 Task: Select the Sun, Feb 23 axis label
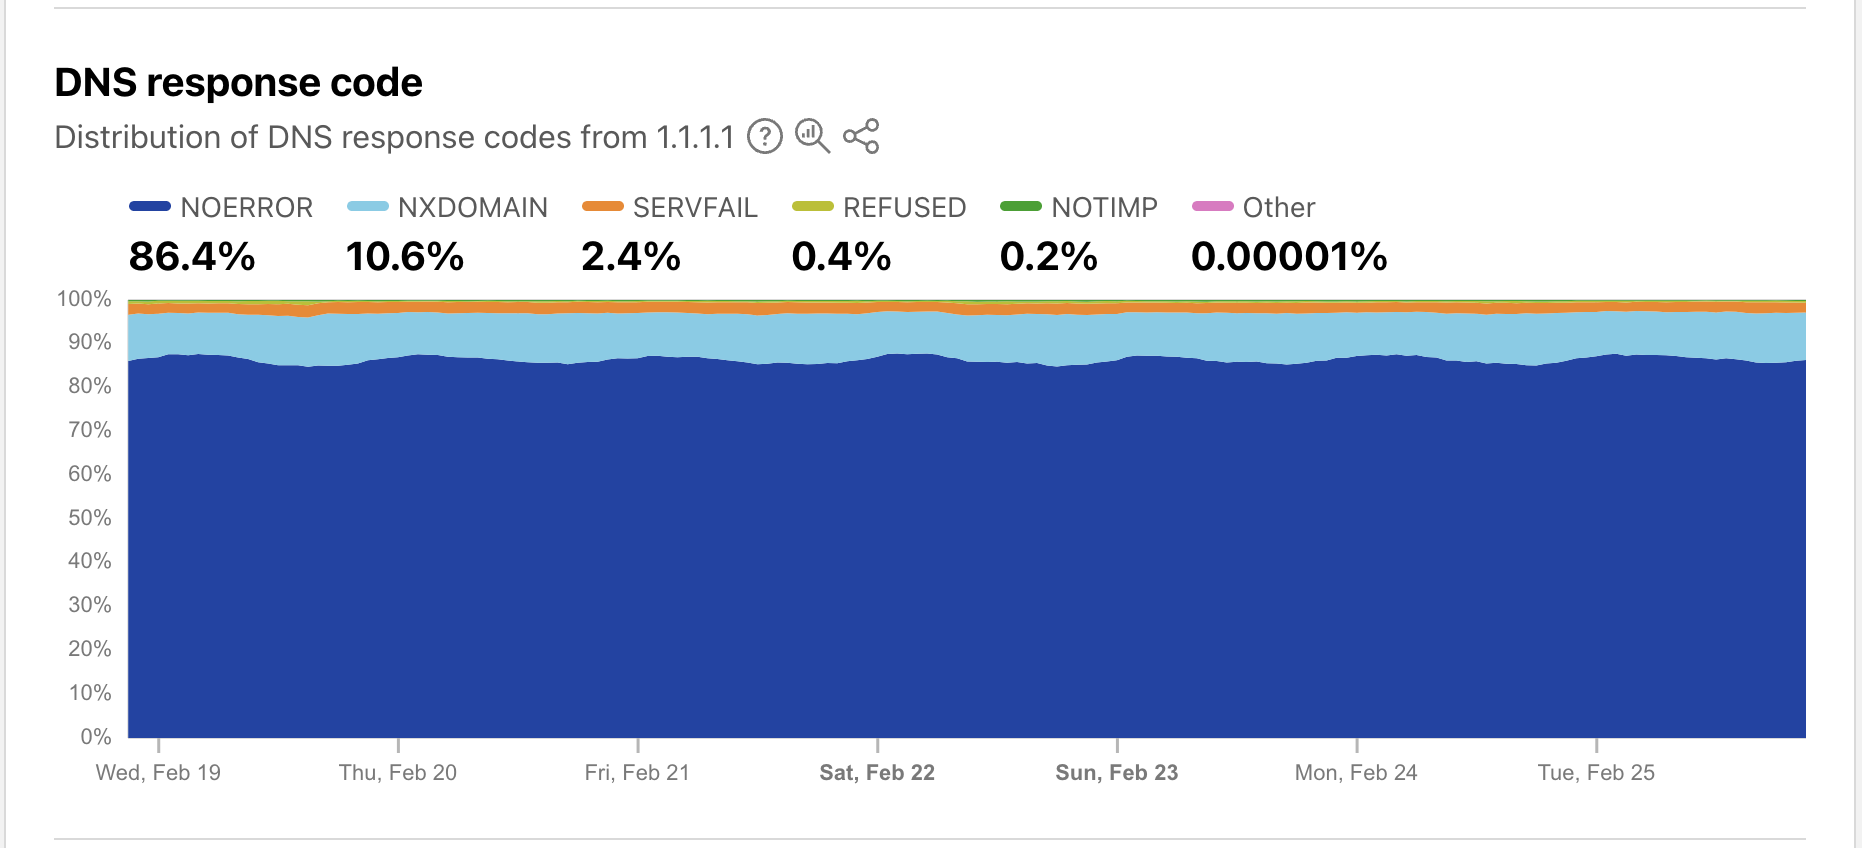(x=1117, y=772)
